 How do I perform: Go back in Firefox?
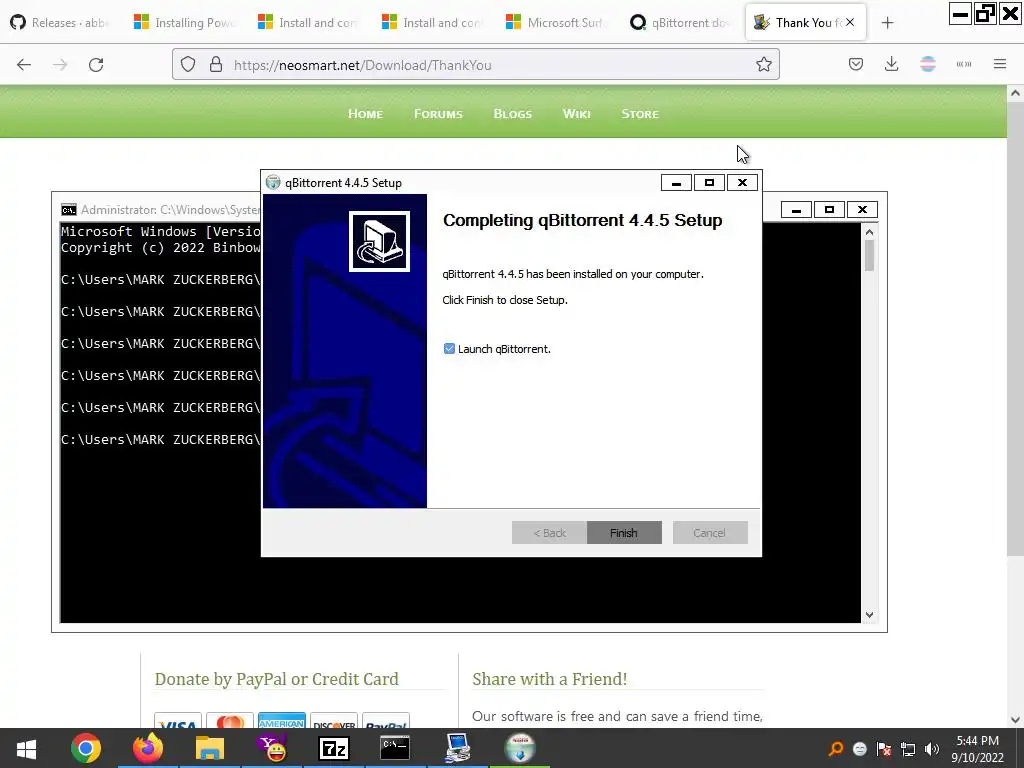coord(24,65)
